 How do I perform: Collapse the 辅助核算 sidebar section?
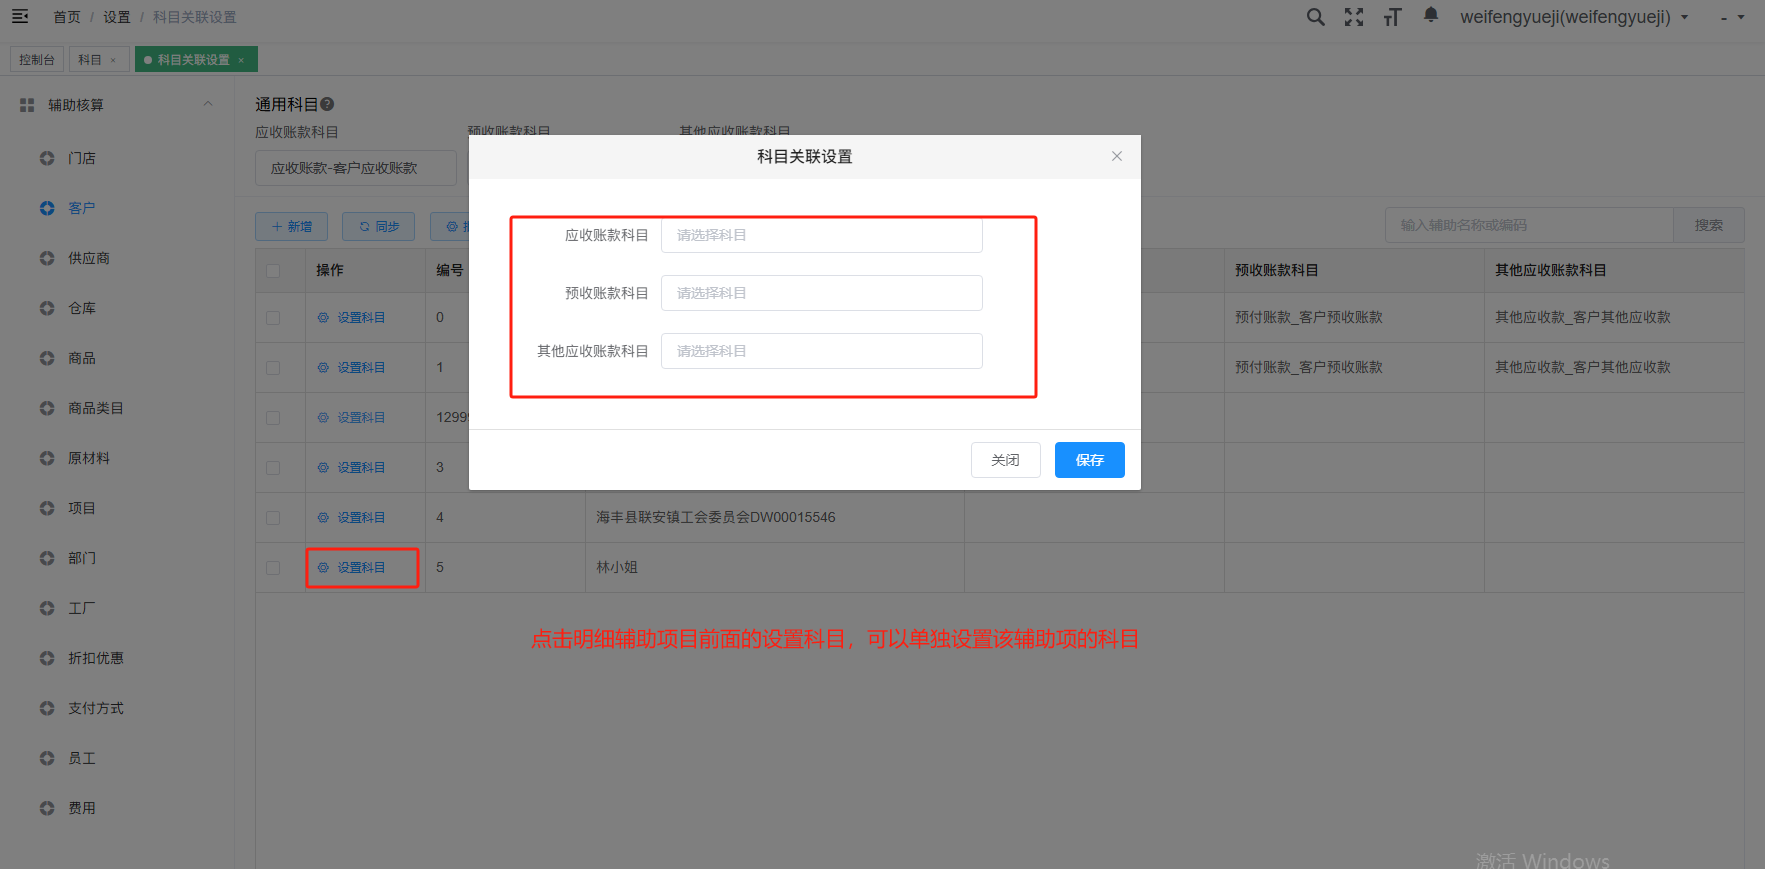pyautogui.click(x=208, y=104)
